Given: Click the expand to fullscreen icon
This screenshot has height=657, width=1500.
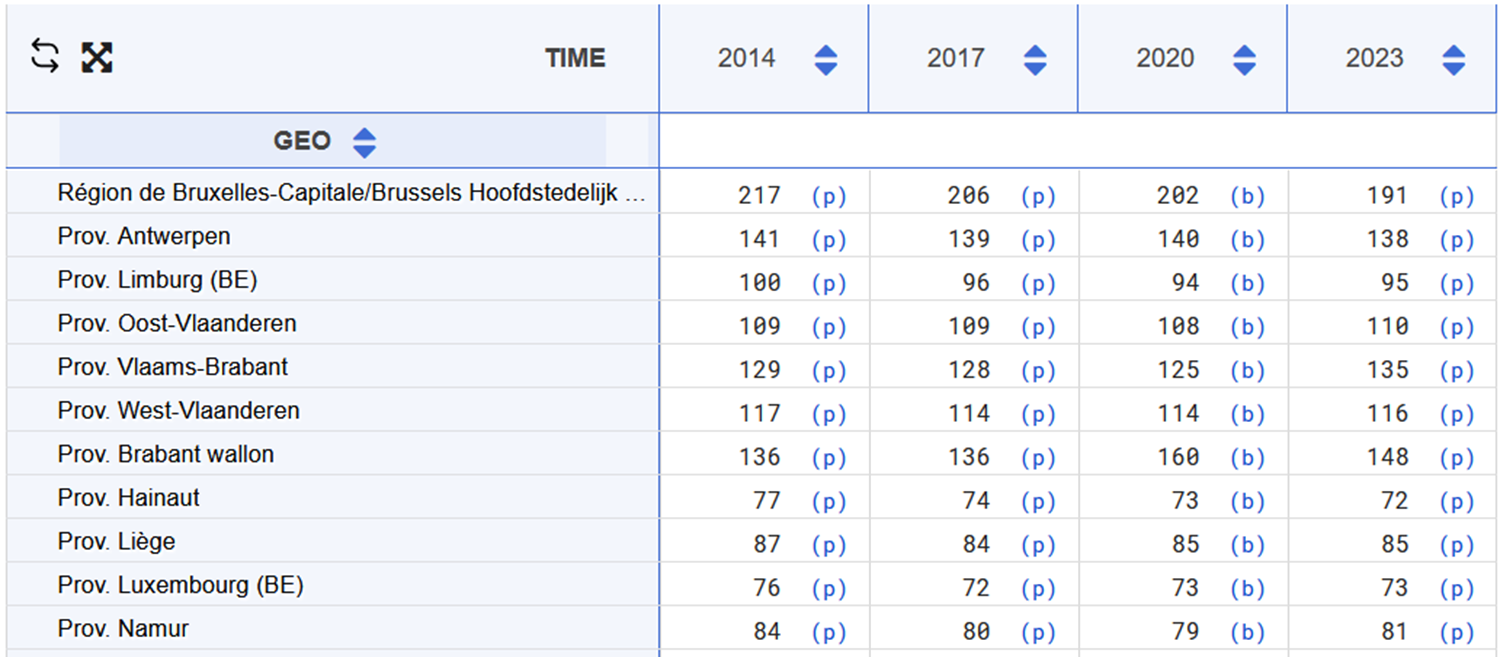Looking at the screenshot, I should click(x=97, y=58).
